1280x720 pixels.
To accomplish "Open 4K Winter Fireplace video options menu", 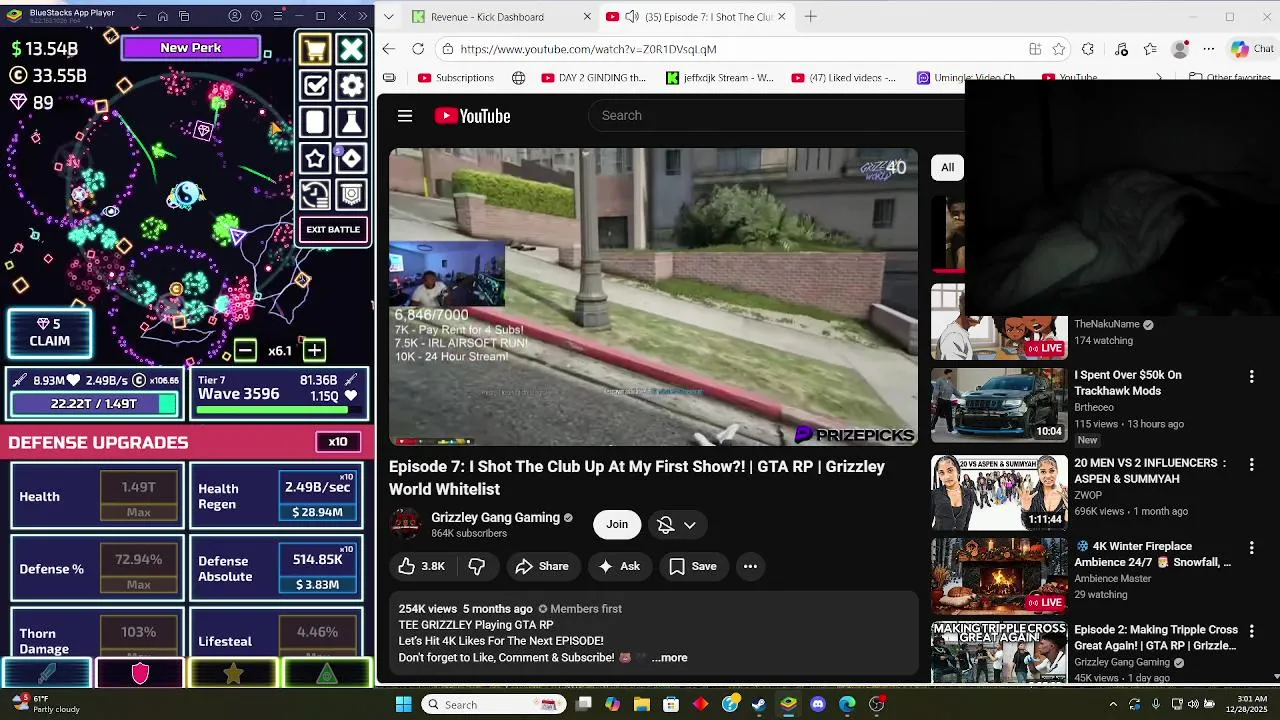I will tap(1251, 548).
